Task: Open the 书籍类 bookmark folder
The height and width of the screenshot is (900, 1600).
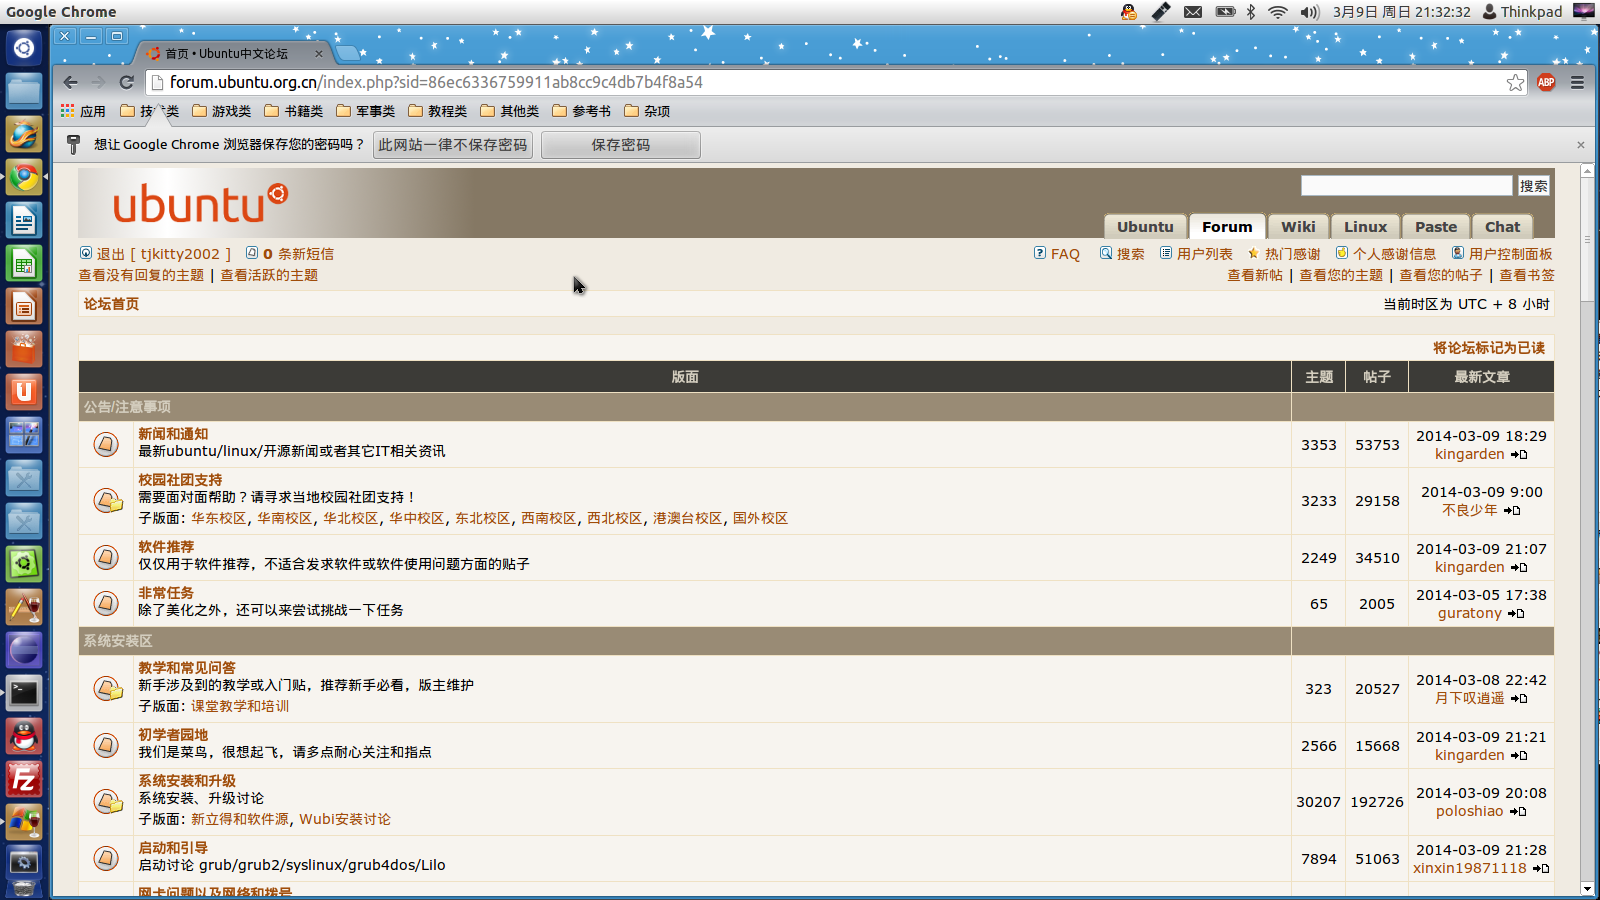Action: [x=293, y=111]
